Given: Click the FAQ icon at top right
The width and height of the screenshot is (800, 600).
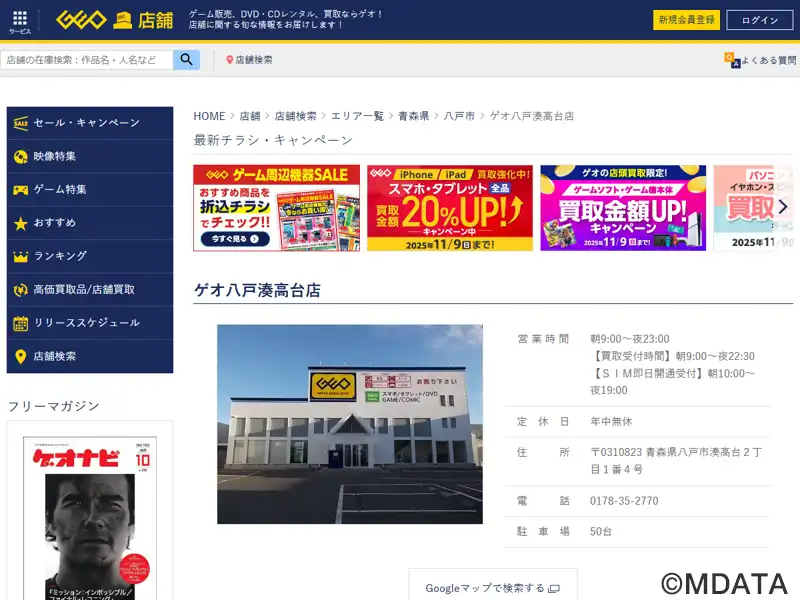Looking at the screenshot, I should (x=732, y=60).
